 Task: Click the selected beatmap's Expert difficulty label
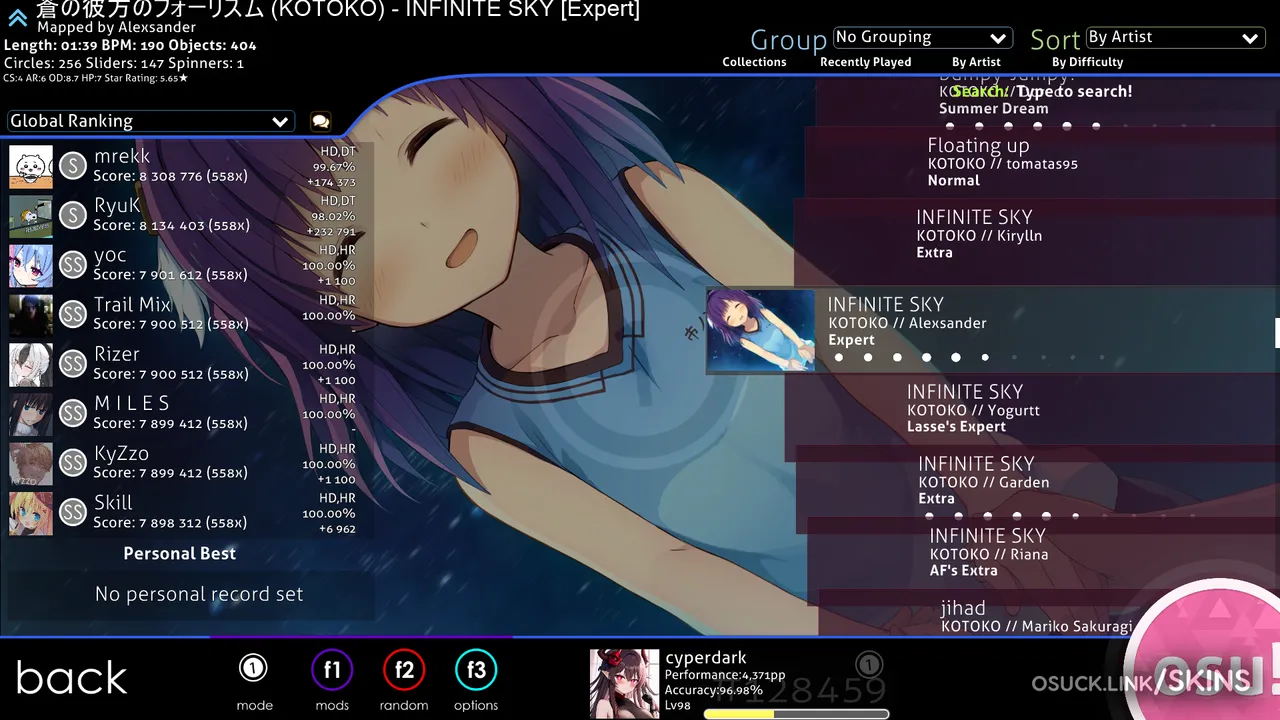tap(851, 340)
